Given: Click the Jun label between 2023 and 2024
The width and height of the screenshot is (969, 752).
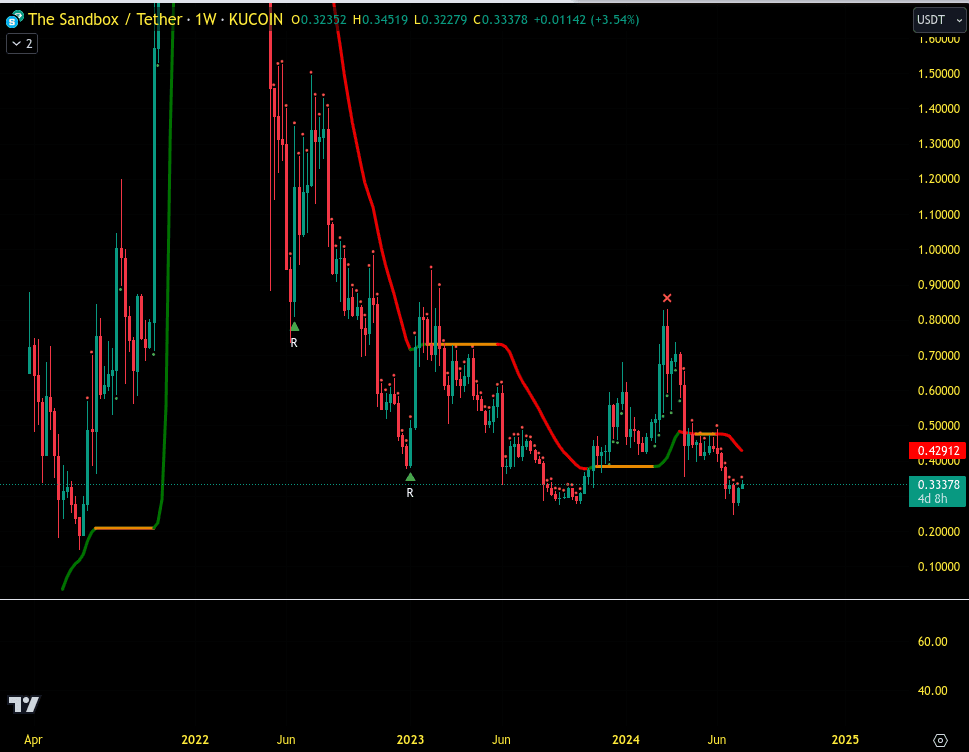Looking at the screenshot, I should (x=501, y=740).
